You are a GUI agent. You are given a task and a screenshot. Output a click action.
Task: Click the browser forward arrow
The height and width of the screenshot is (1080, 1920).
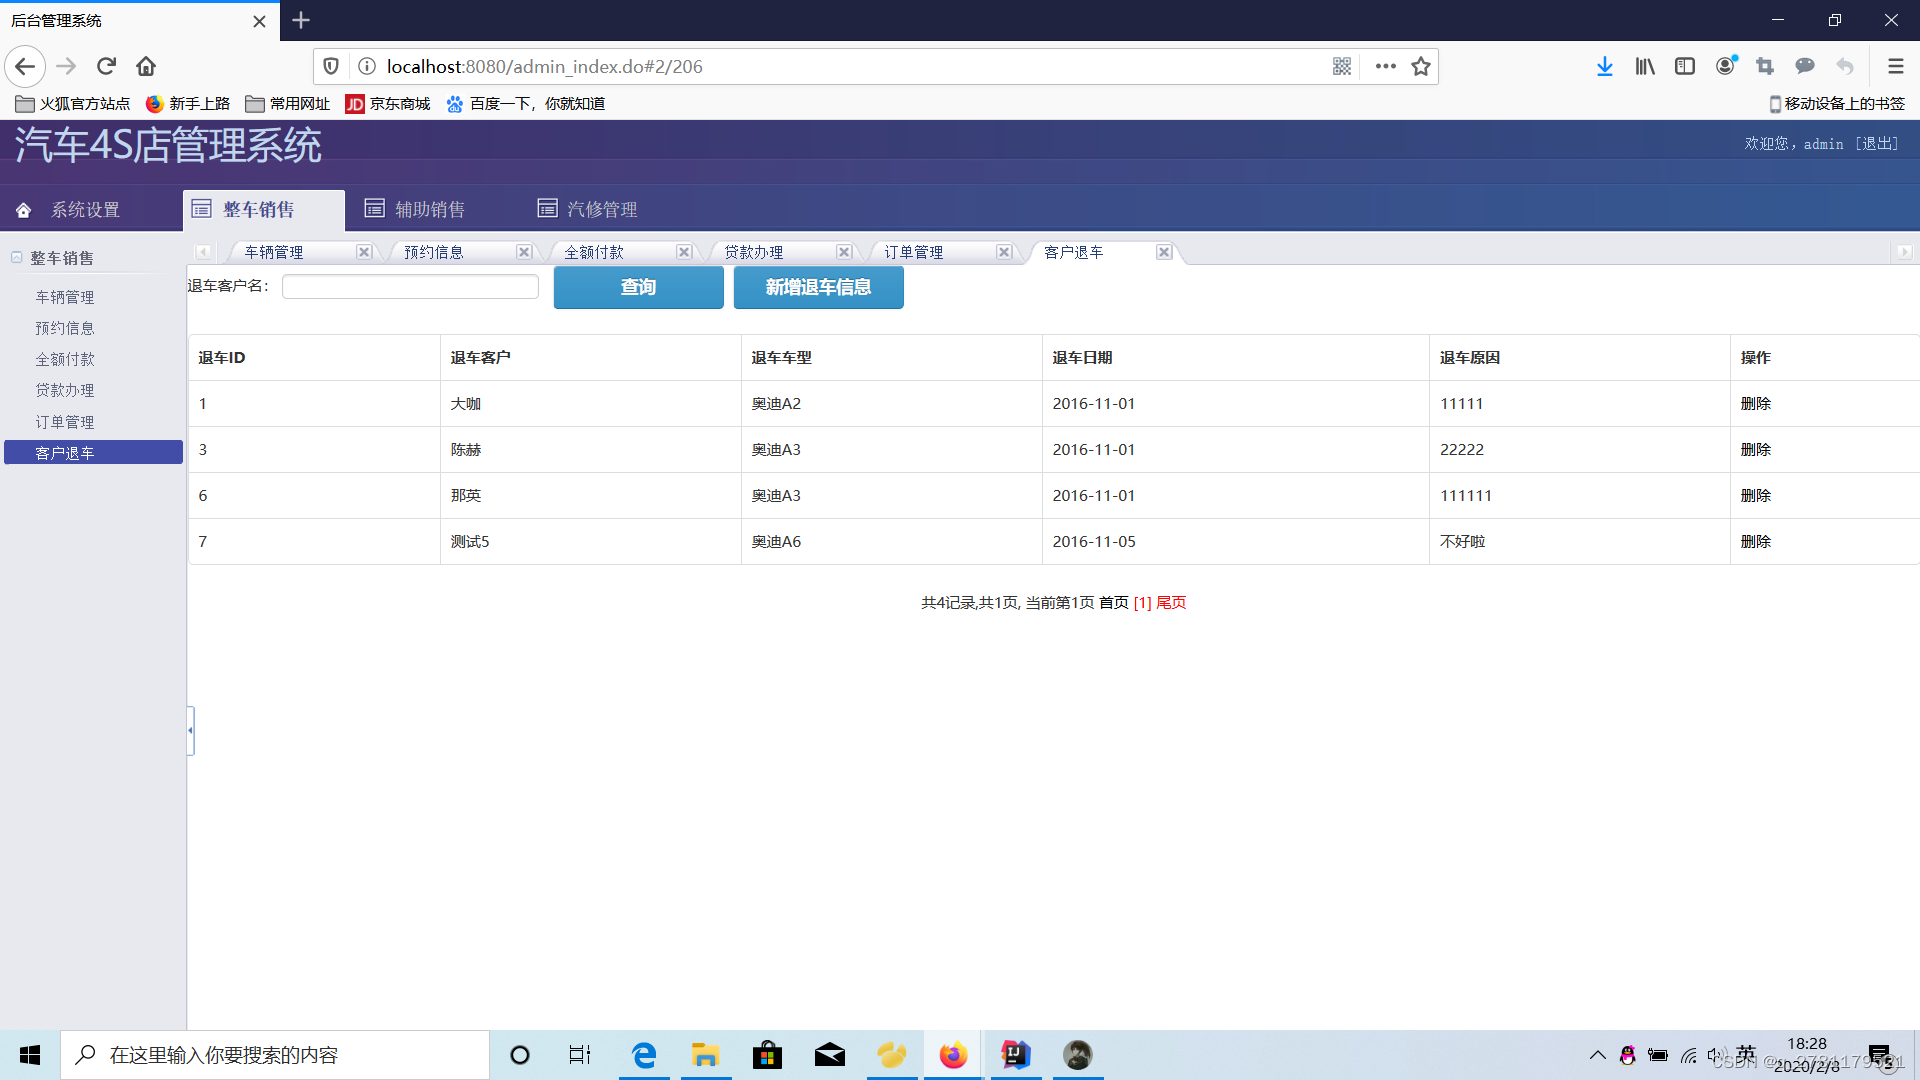(x=66, y=66)
